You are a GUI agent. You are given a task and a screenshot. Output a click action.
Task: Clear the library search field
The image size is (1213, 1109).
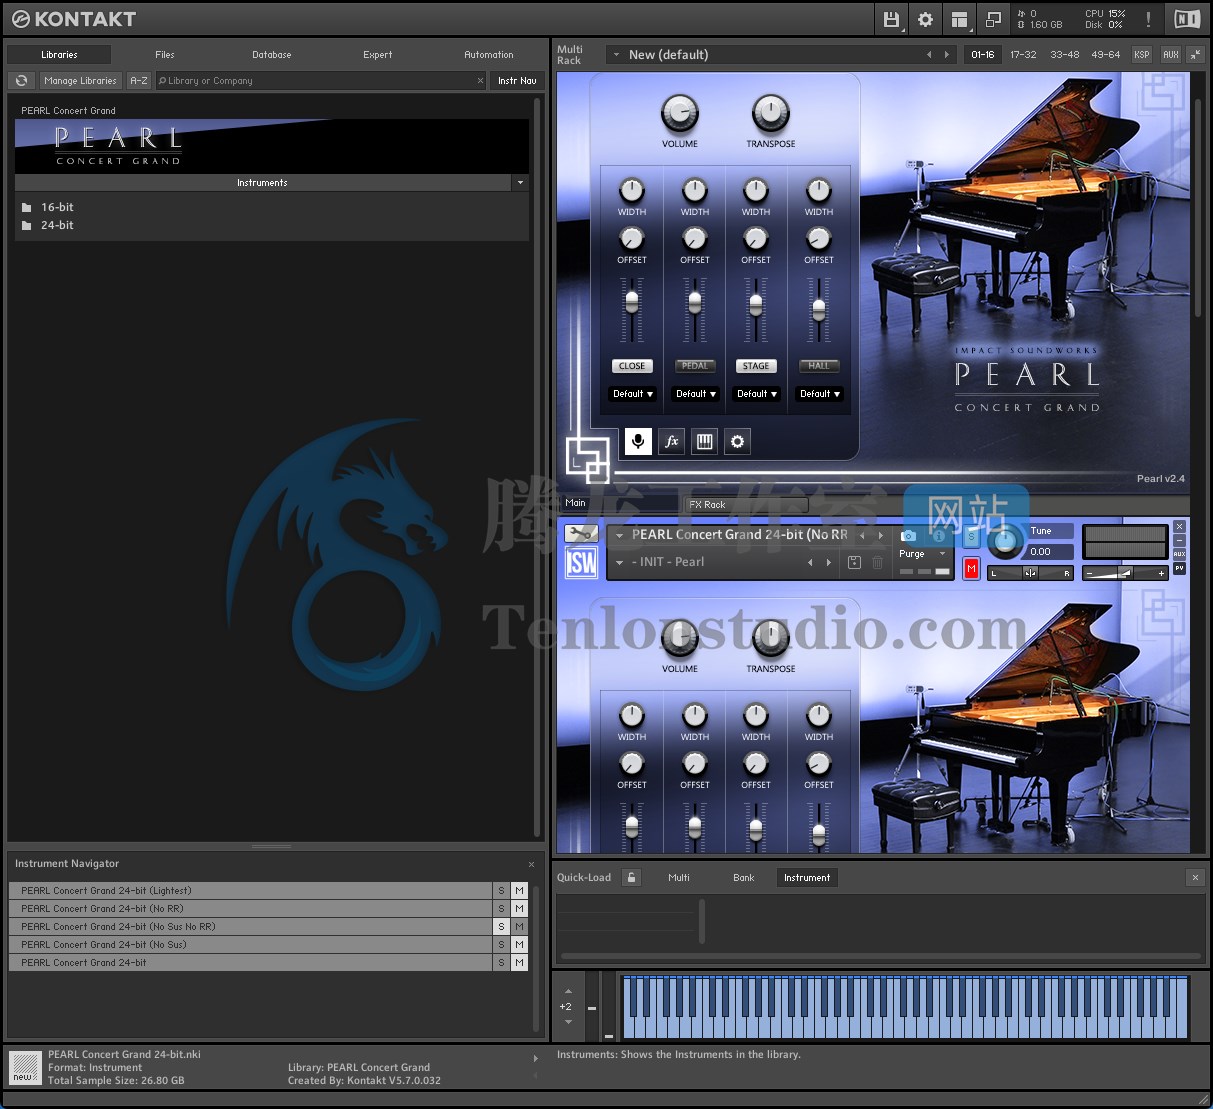click(480, 81)
